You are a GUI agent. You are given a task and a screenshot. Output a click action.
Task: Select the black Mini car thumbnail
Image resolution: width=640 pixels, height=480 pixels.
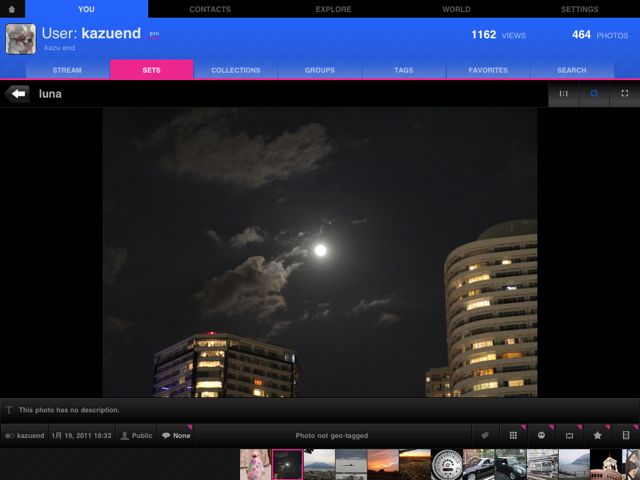tap(510, 464)
